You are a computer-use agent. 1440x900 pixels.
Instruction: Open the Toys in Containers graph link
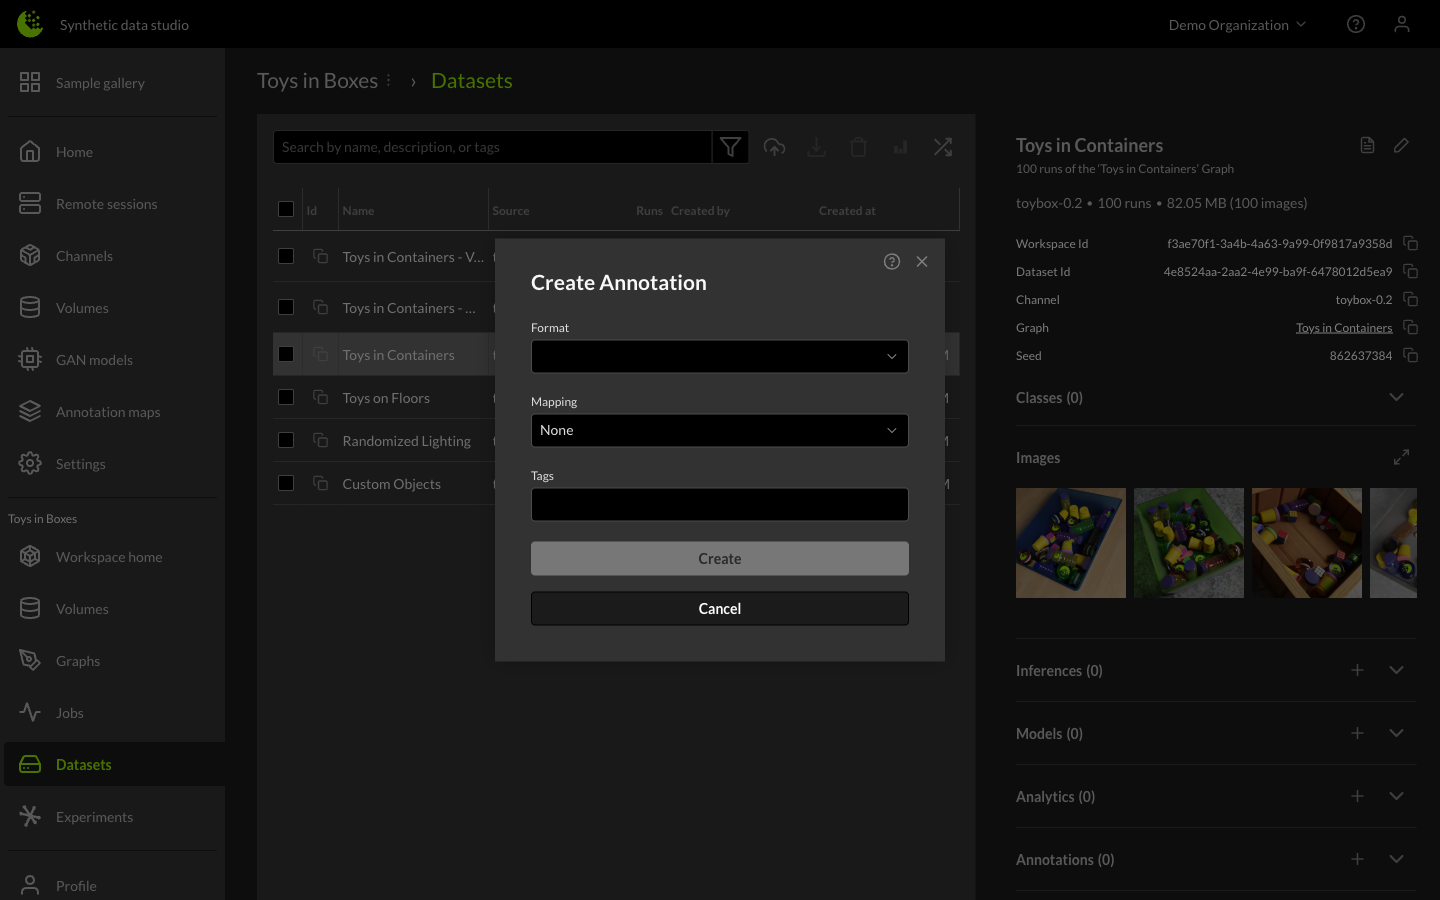1344,327
